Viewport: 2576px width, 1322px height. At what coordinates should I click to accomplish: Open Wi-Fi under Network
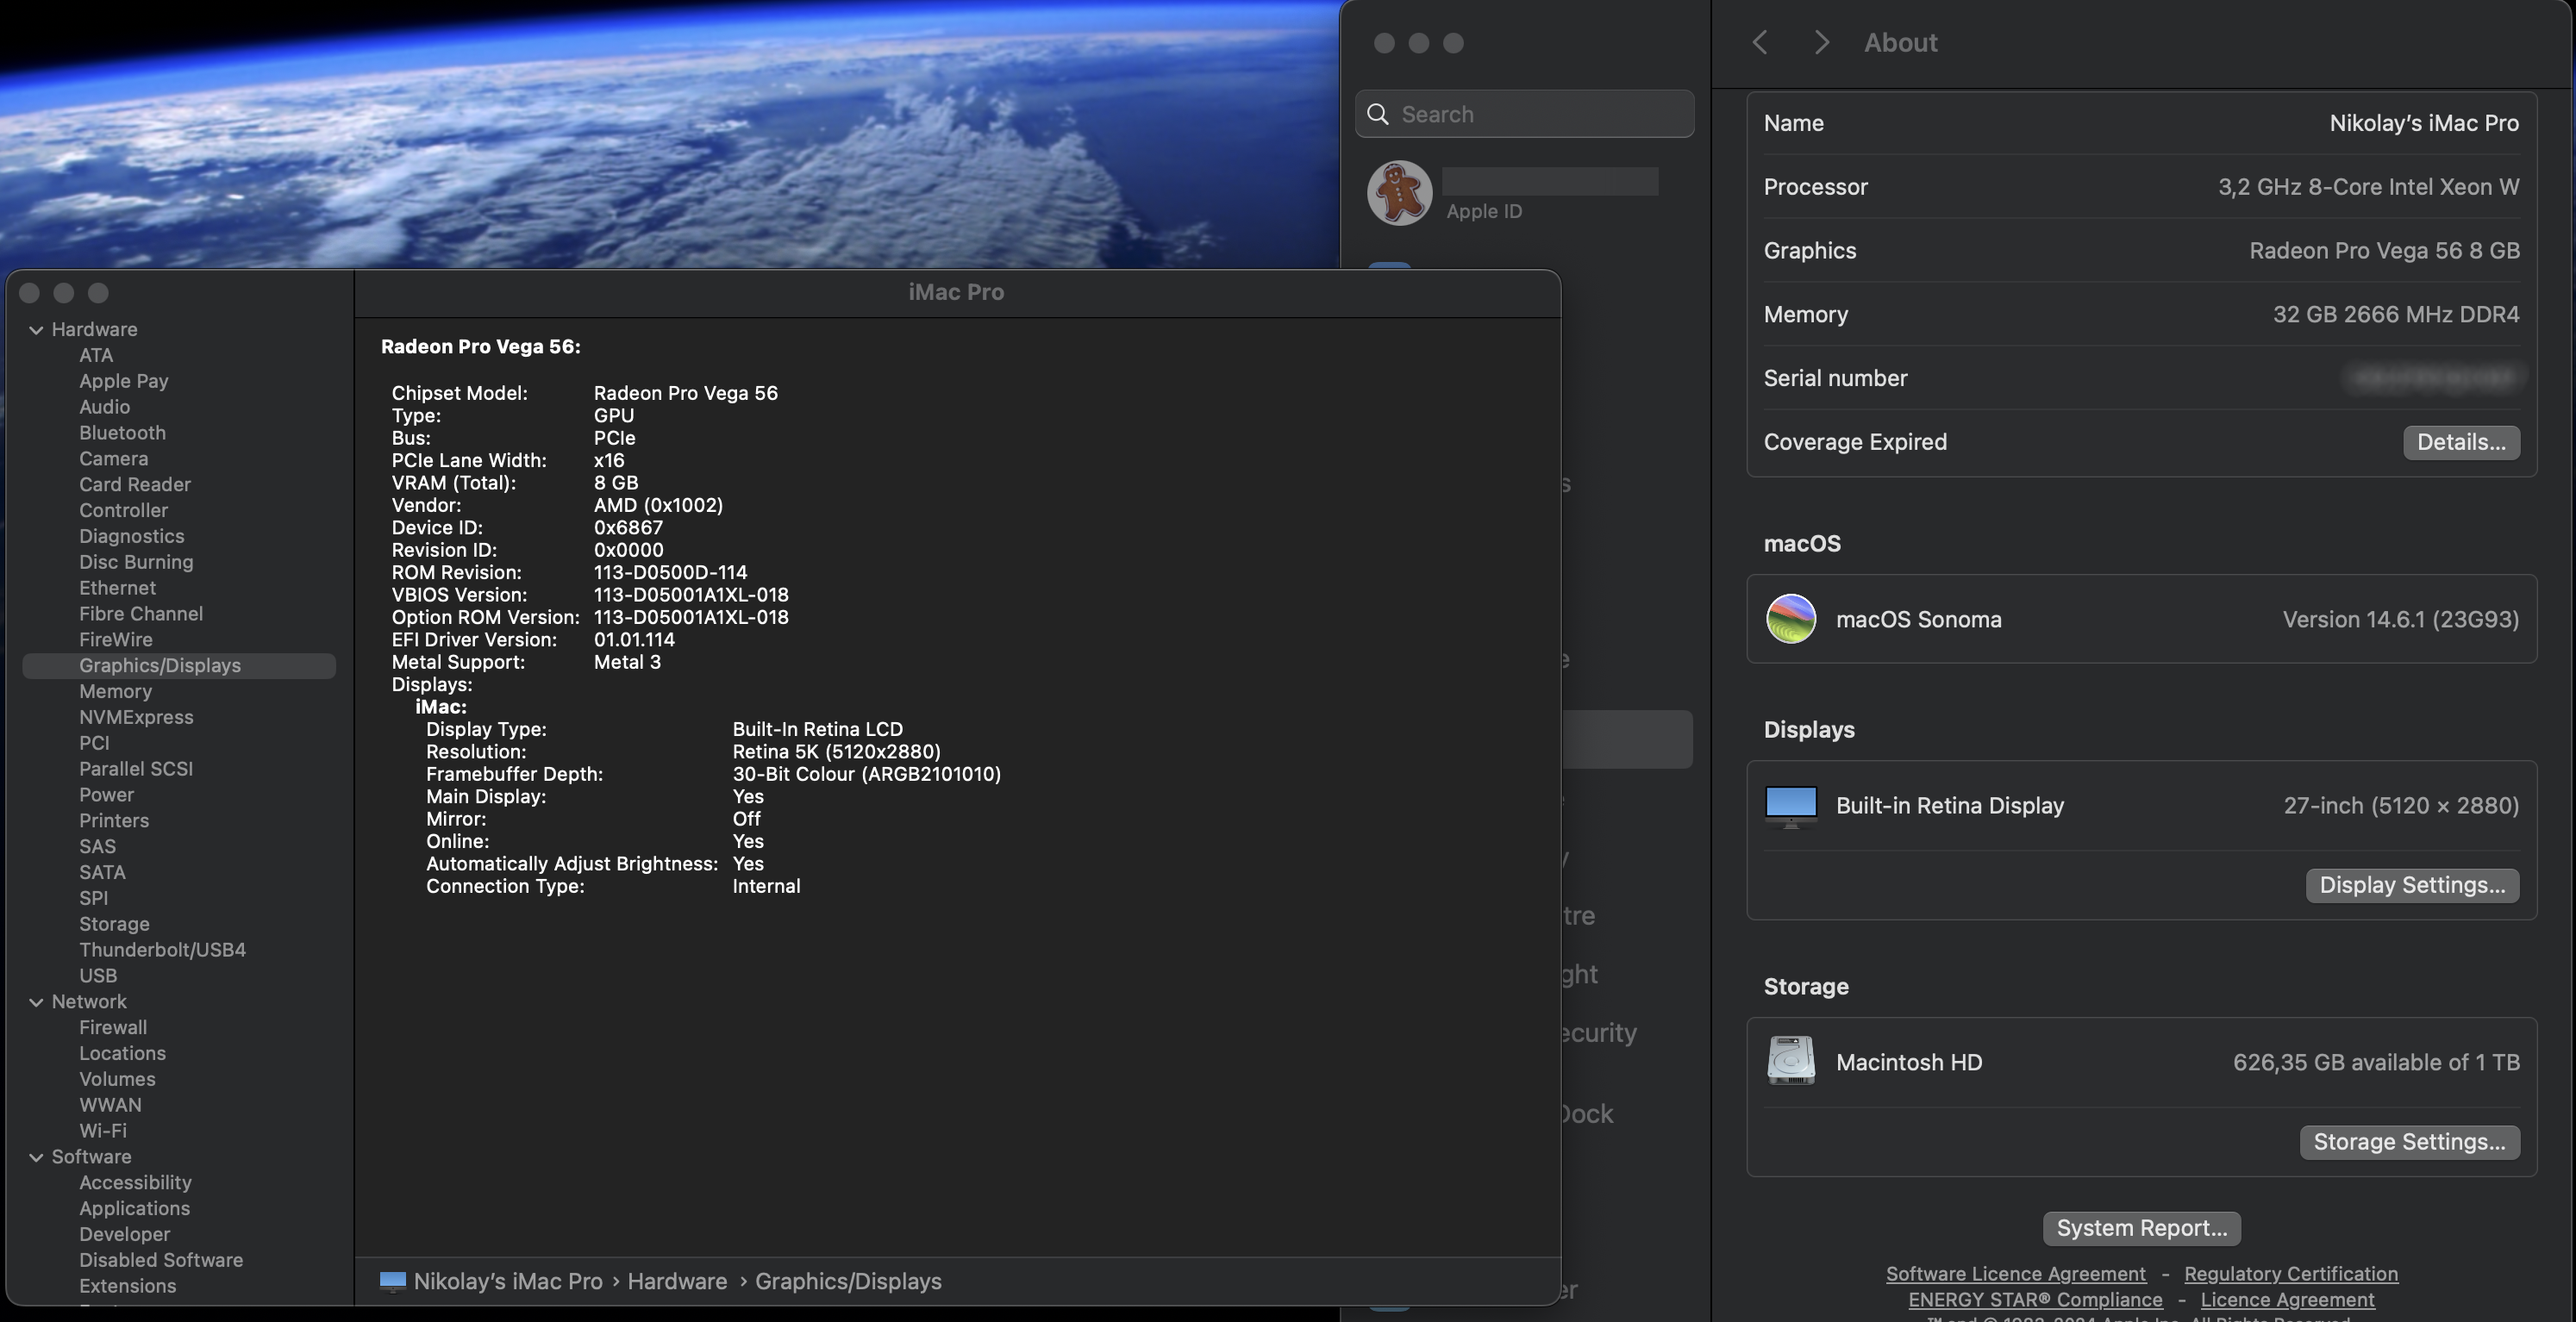click(103, 1130)
